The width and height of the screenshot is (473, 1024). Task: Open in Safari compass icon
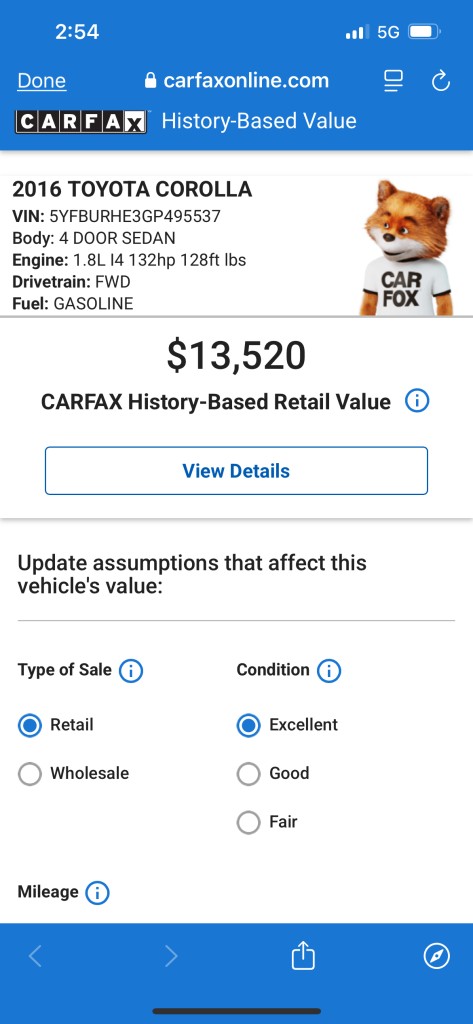pos(436,957)
